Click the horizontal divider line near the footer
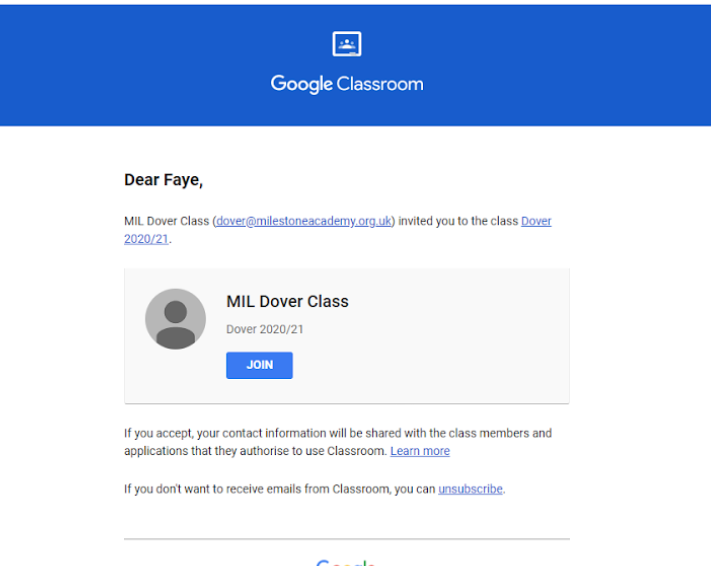 (x=346, y=539)
